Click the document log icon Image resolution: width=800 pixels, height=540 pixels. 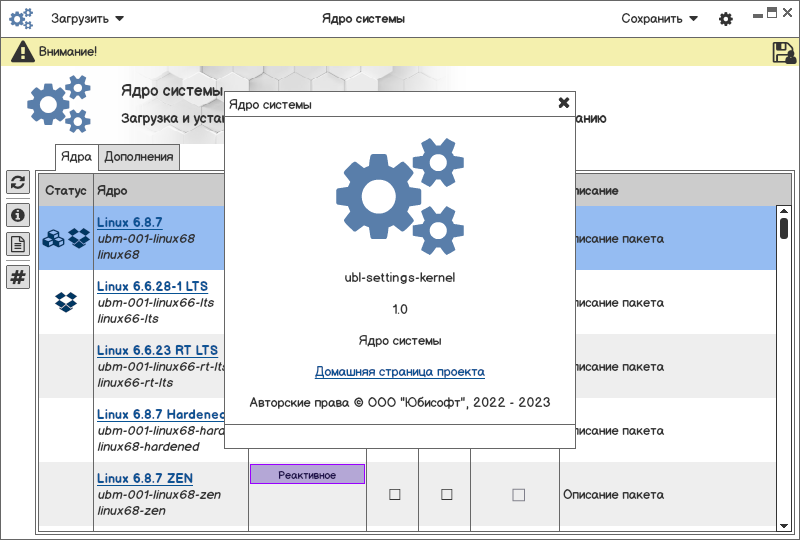(18, 244)
